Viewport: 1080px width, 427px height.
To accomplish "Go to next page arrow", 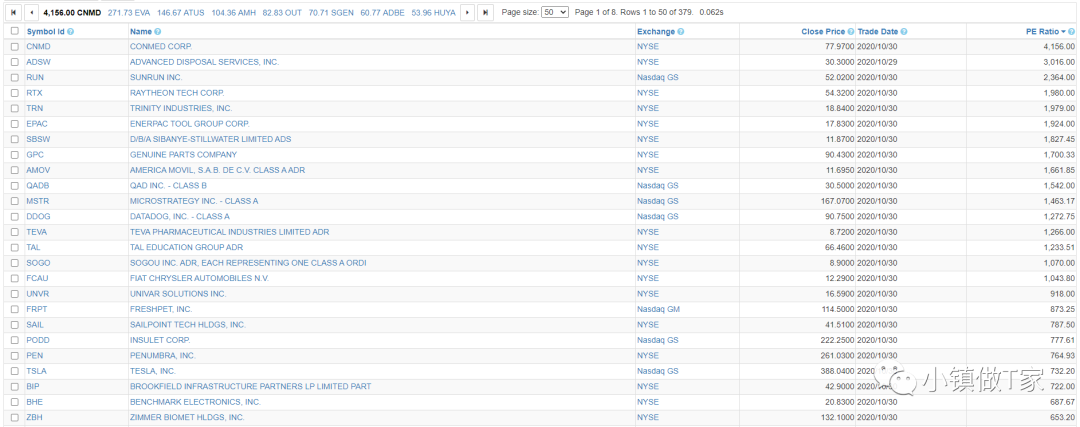I will [467, 12].
